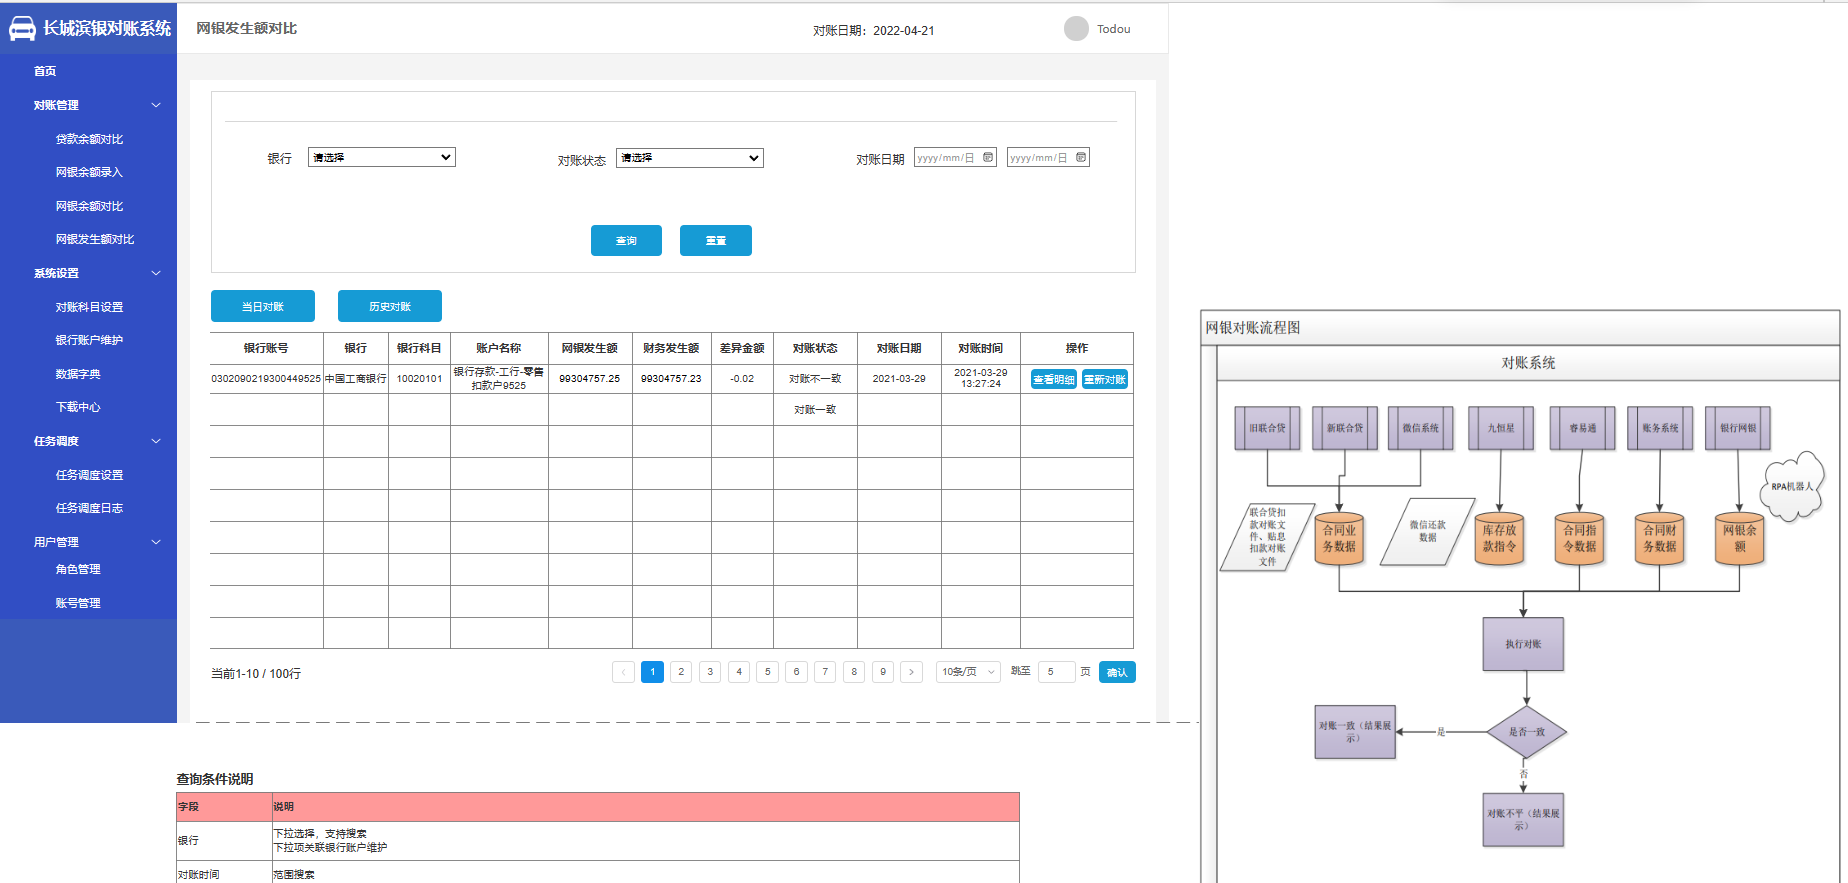Click 查看明细 in the first table row
The width and height of the screenshot is (1848, 883).
click(1054, 379)
